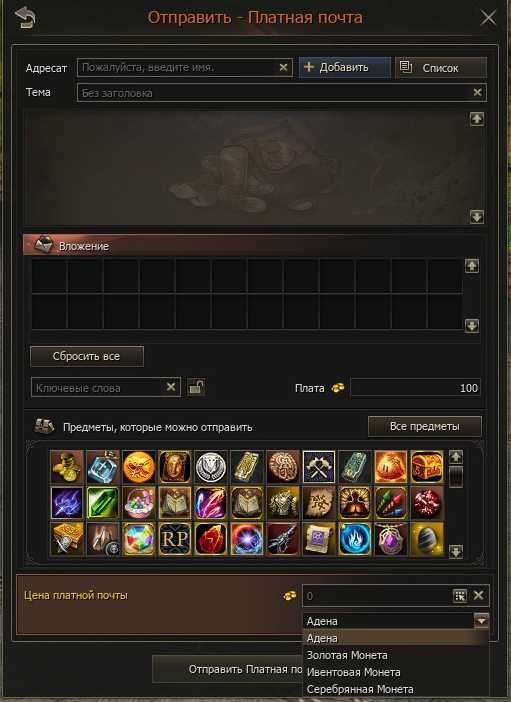Click the Добавить button
Image resolution: width=511 pixels, height=702 pixels.
coord(345,68)
